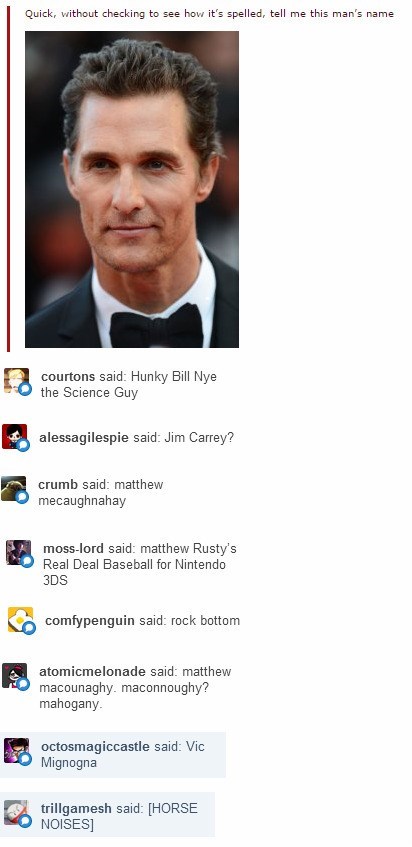
Task: Click comfypenguin's egg avatar icon
Action: click(x=21, y=620)
